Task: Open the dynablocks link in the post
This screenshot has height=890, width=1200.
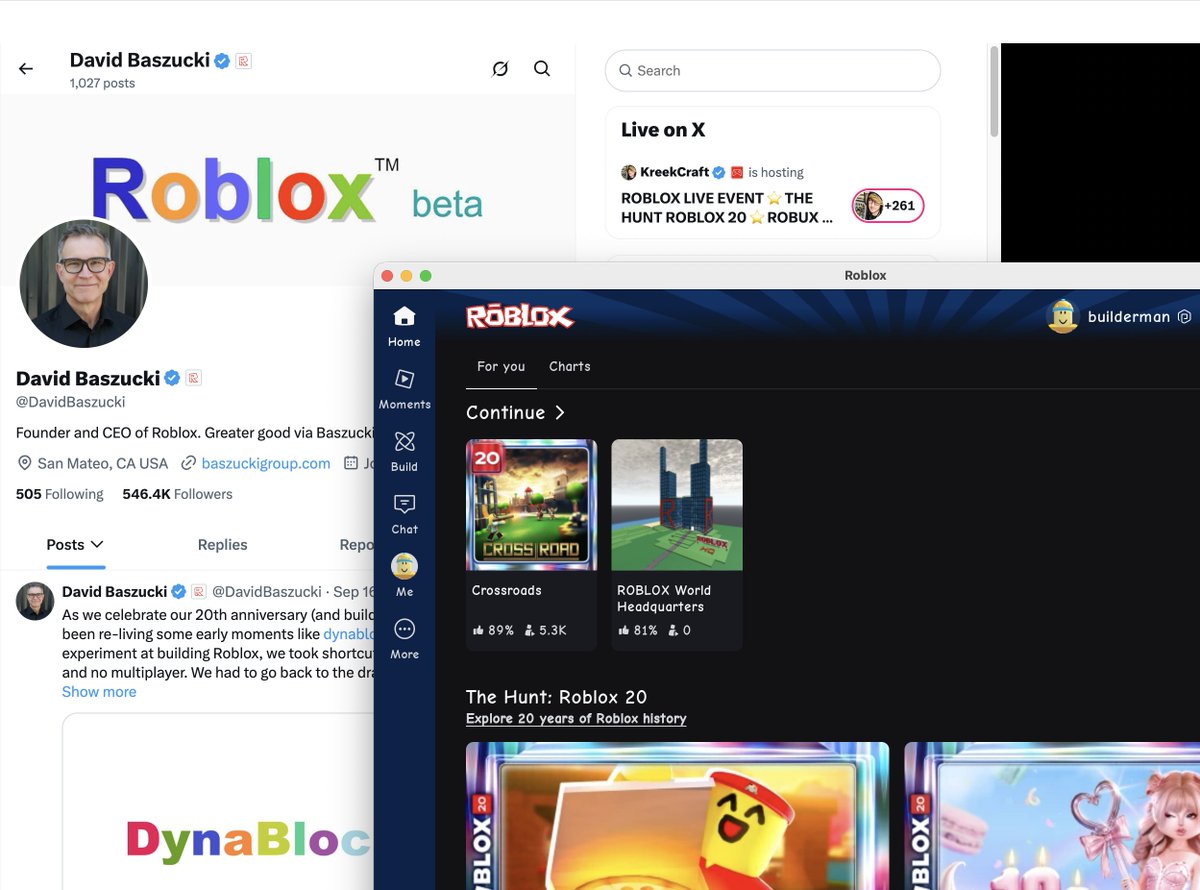Action: (349, 634)
